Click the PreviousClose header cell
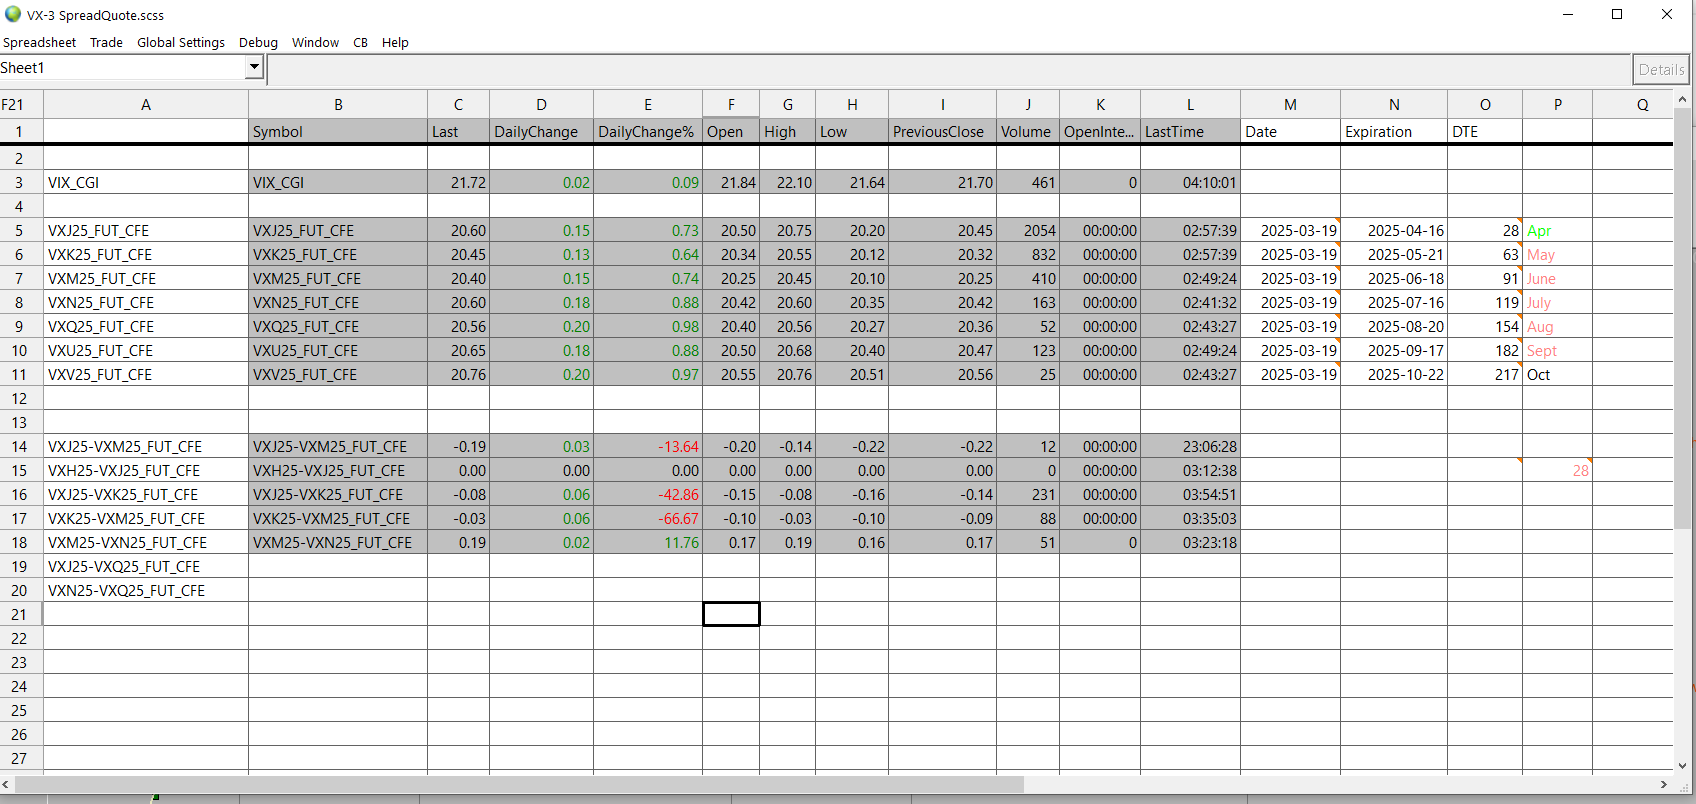The image size is (1696, 804). (x=942, y=131)
